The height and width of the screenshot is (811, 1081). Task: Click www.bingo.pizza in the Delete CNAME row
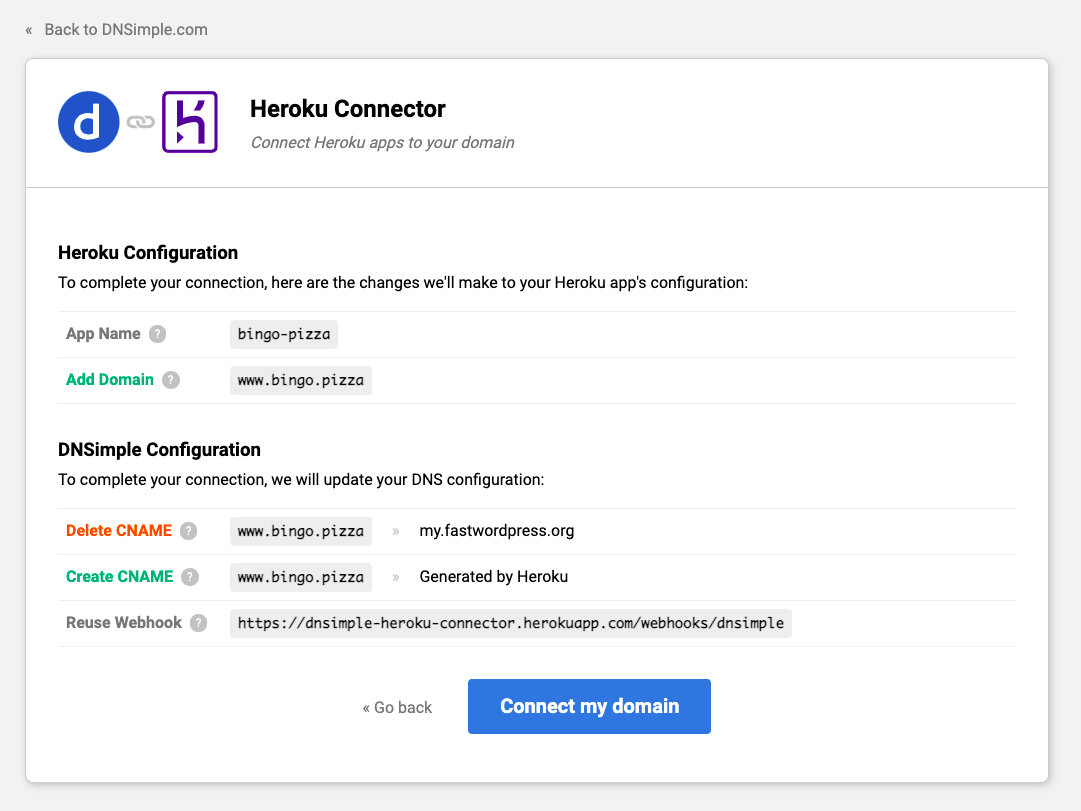pos(300,531)
